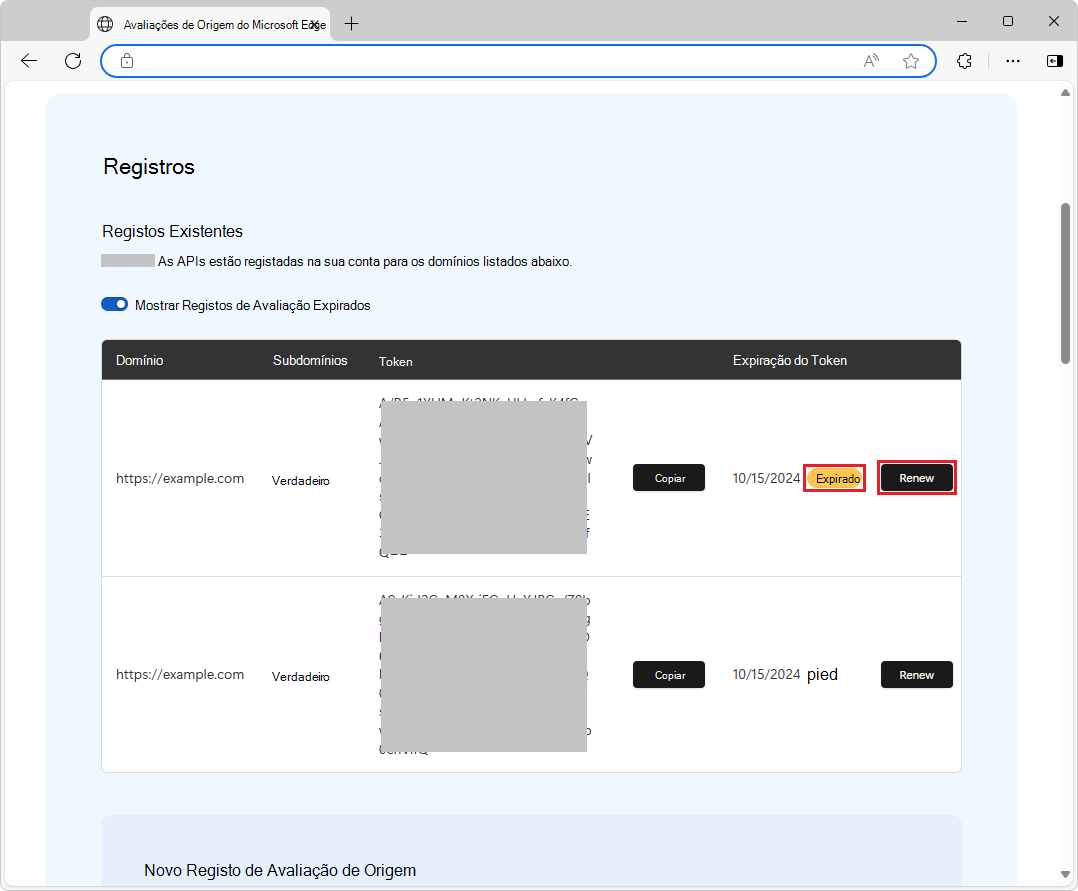Select the Avaliações de Origem do Microsoft Edge tab

tap(210, 24)
